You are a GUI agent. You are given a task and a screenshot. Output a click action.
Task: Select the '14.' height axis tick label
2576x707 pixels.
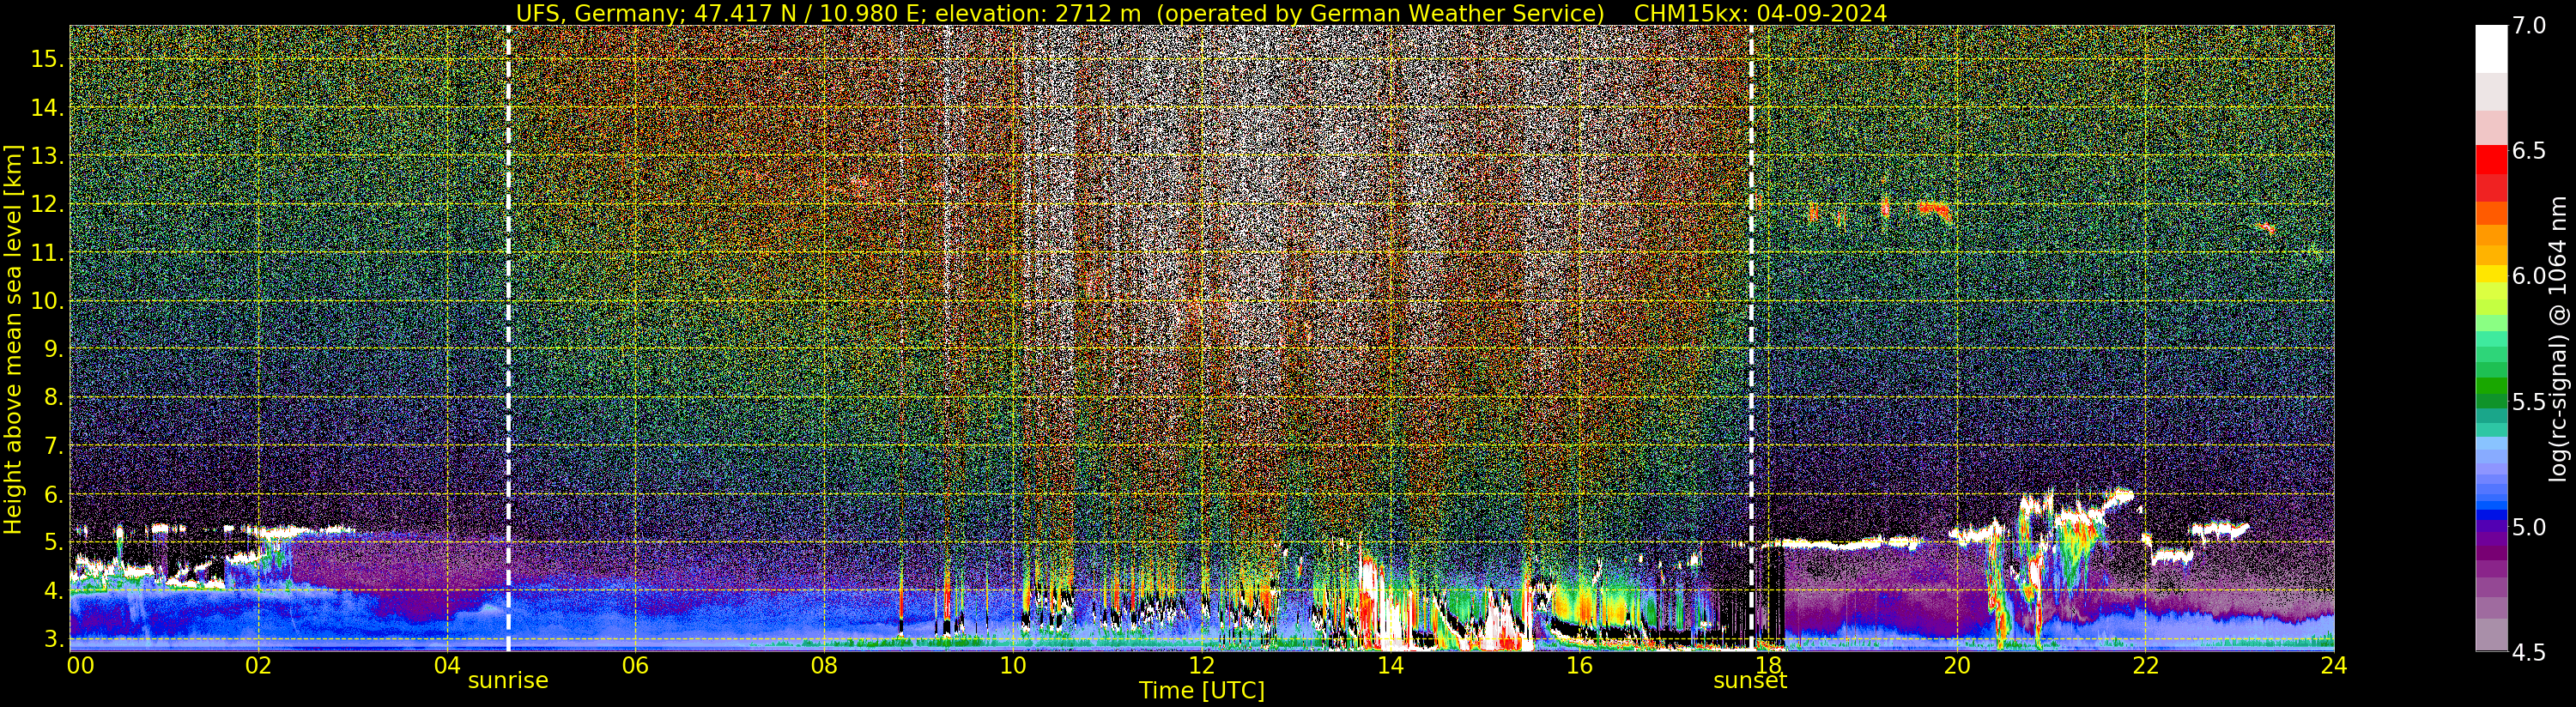pyautogui.click(x=47, y=108)
